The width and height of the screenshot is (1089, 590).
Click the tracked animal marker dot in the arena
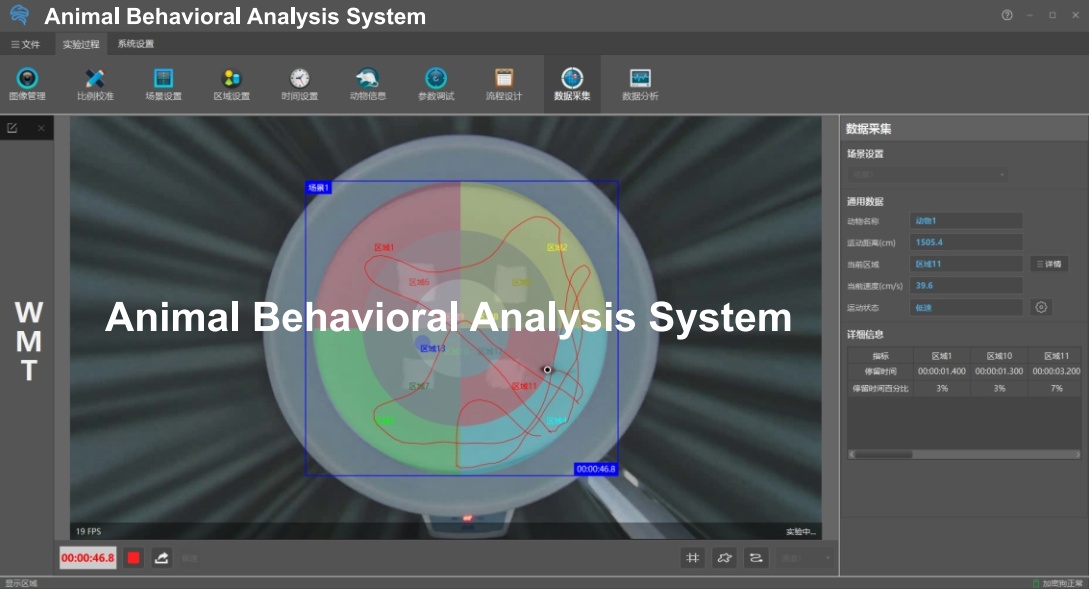(x=547, y=370)
